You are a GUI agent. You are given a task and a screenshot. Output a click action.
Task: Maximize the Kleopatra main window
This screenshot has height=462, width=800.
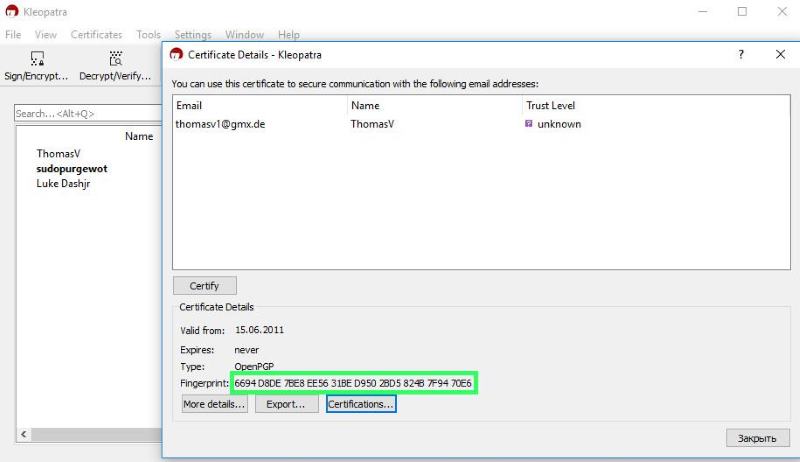coord(742,11)
